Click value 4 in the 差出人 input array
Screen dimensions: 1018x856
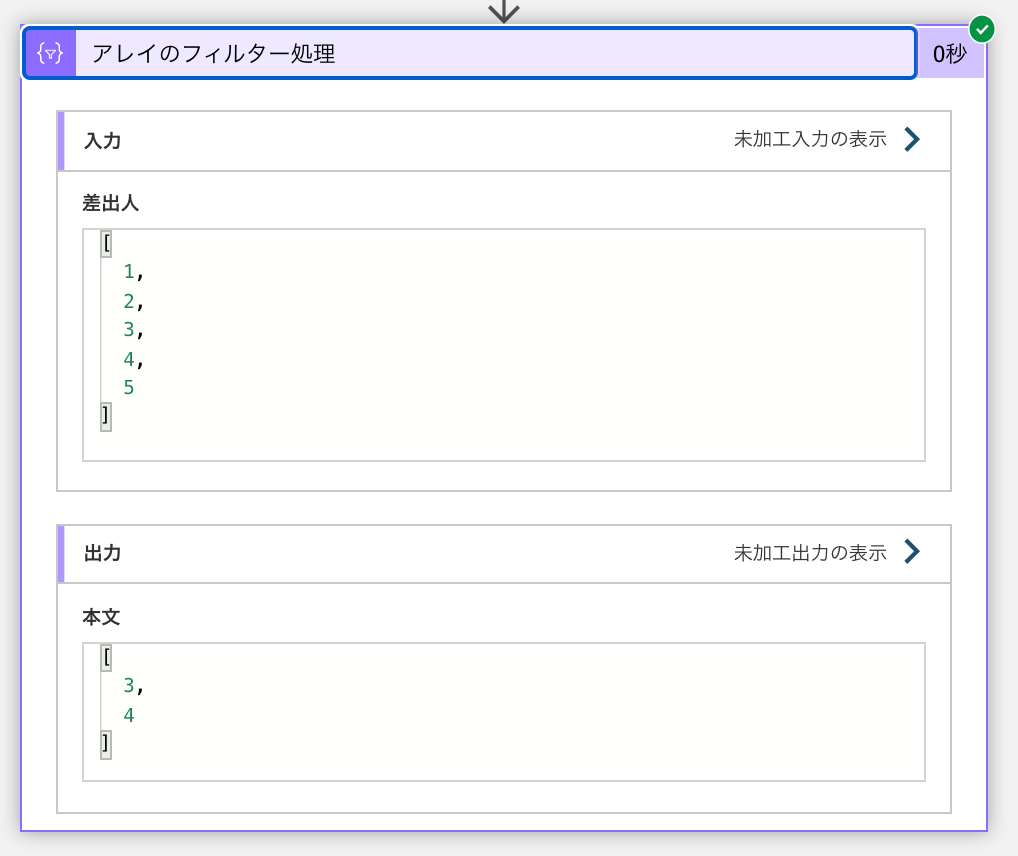(x=129, y=359)
